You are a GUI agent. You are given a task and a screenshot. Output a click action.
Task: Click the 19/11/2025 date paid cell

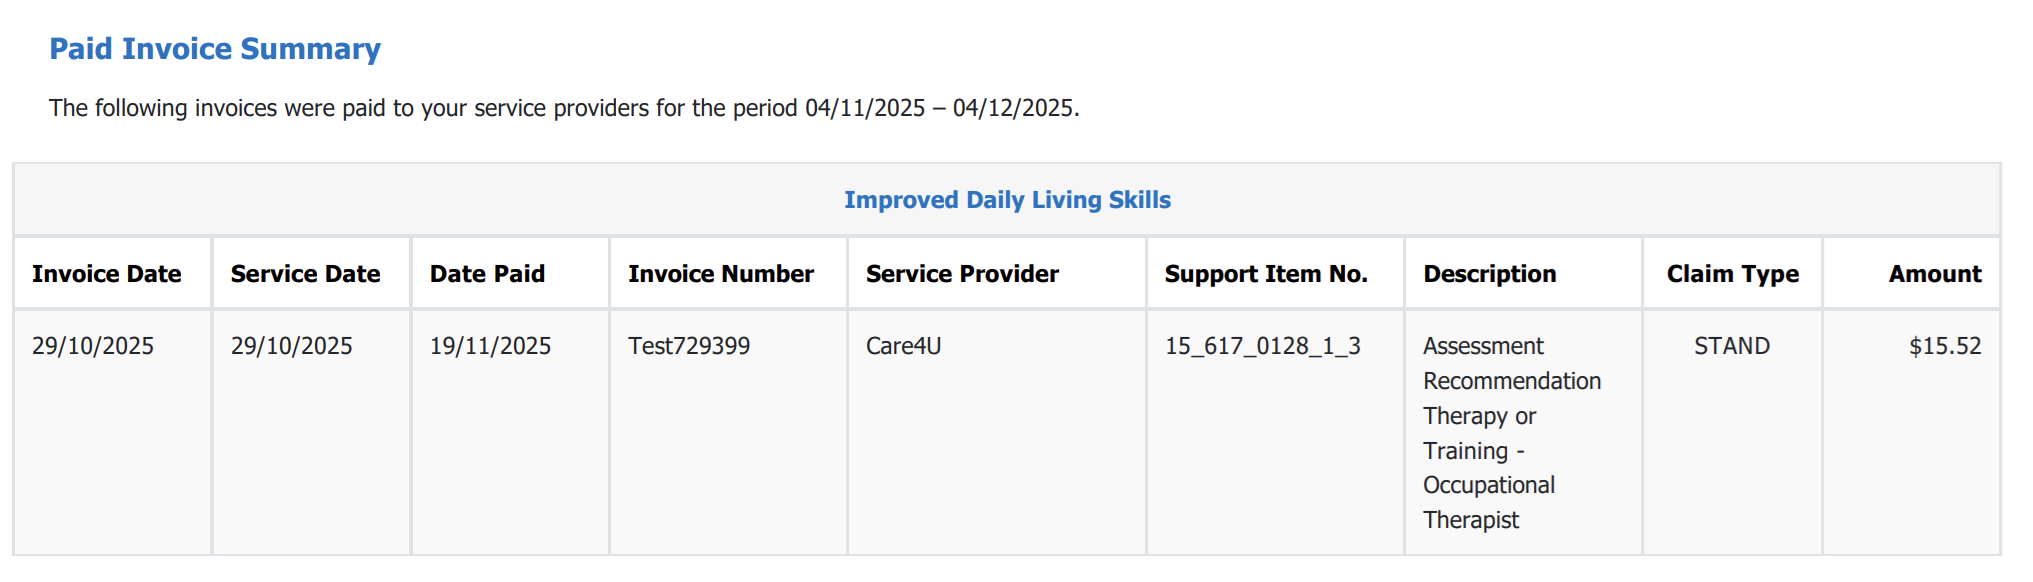[490, 346]
